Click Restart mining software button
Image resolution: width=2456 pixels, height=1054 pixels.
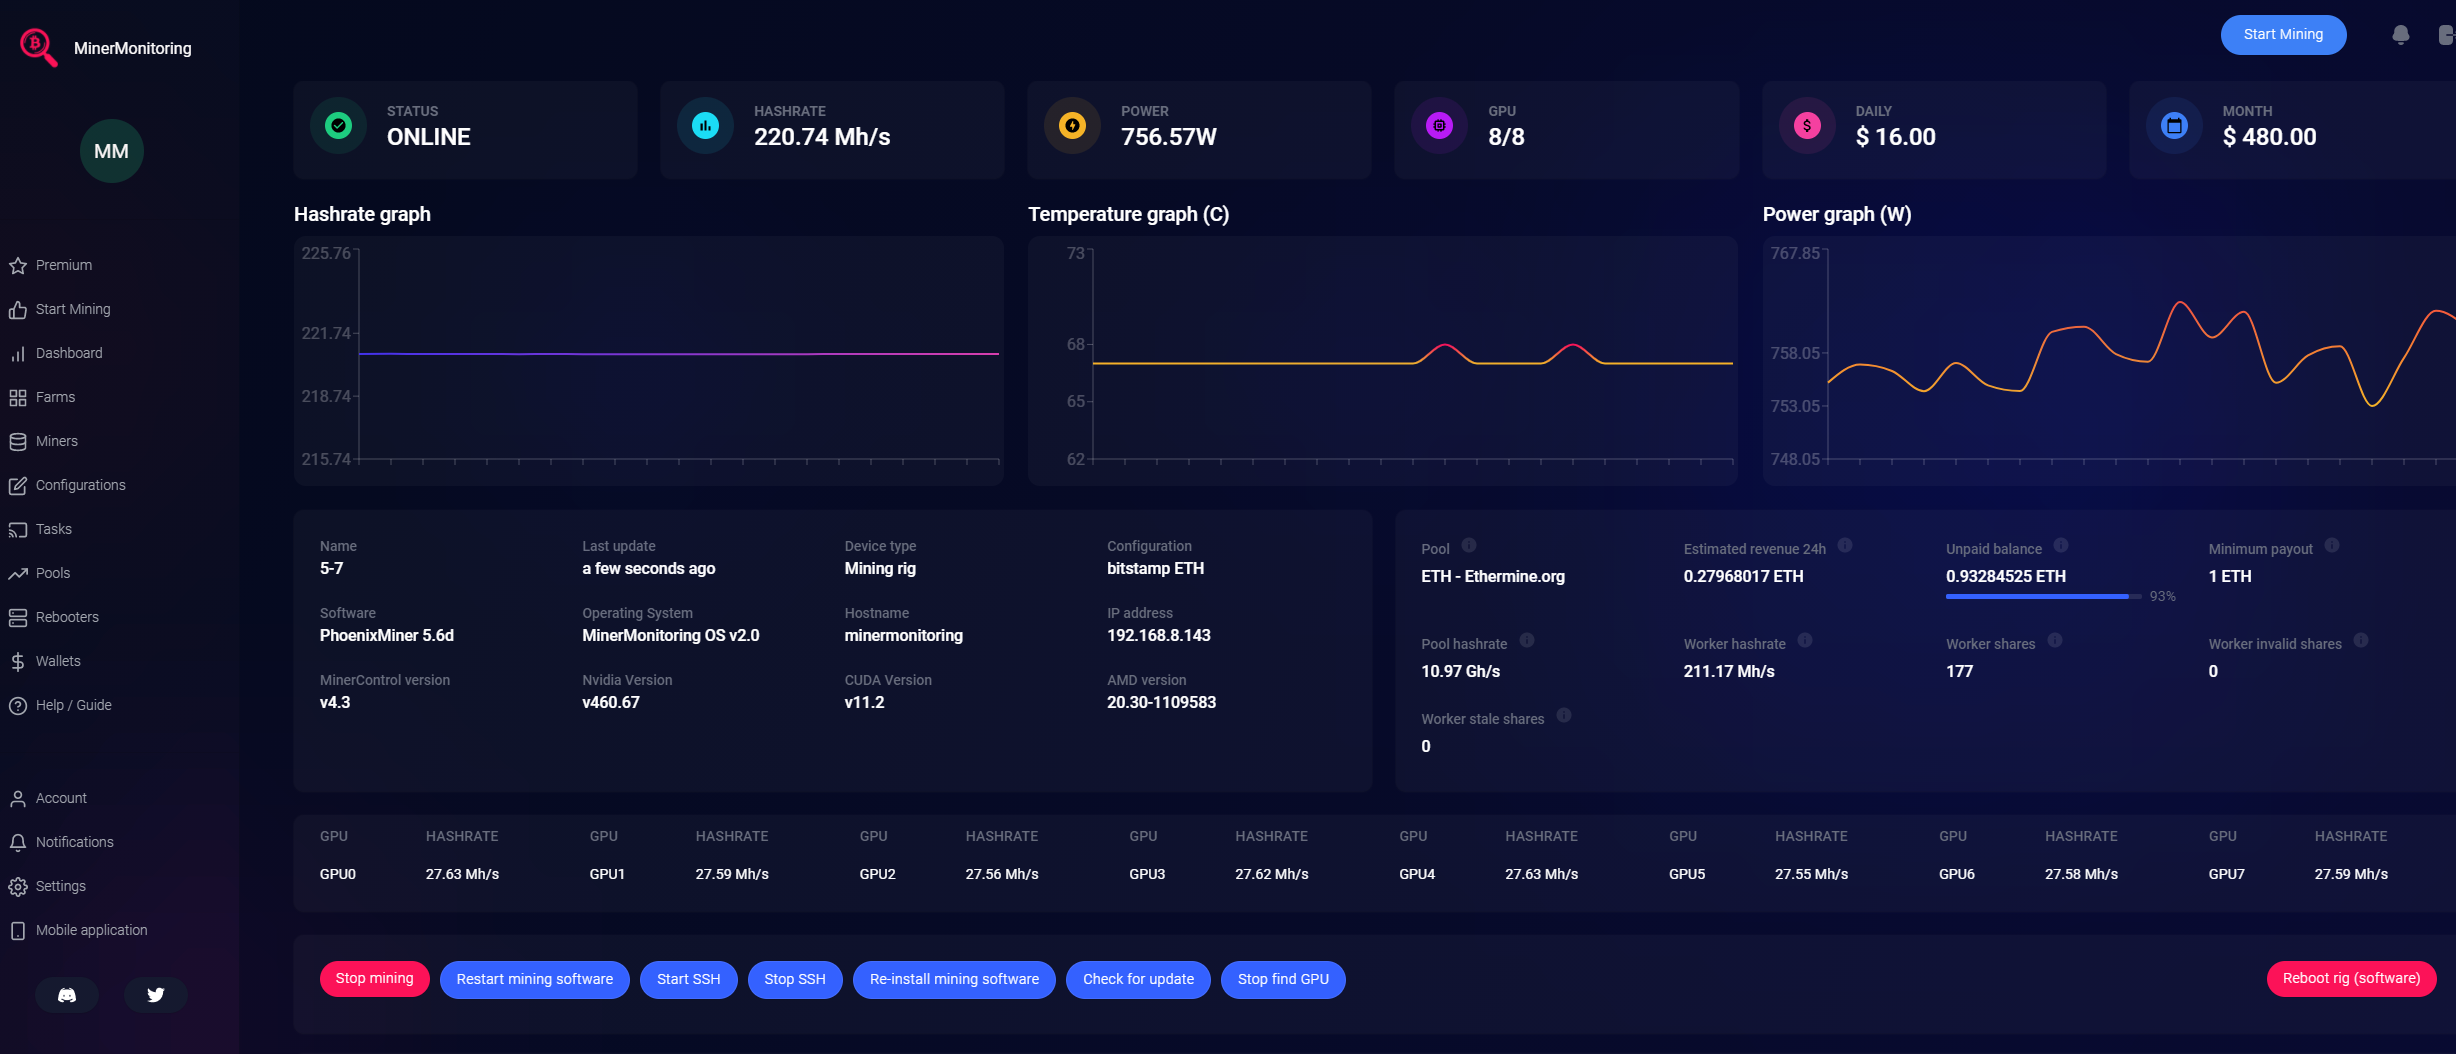534,979
